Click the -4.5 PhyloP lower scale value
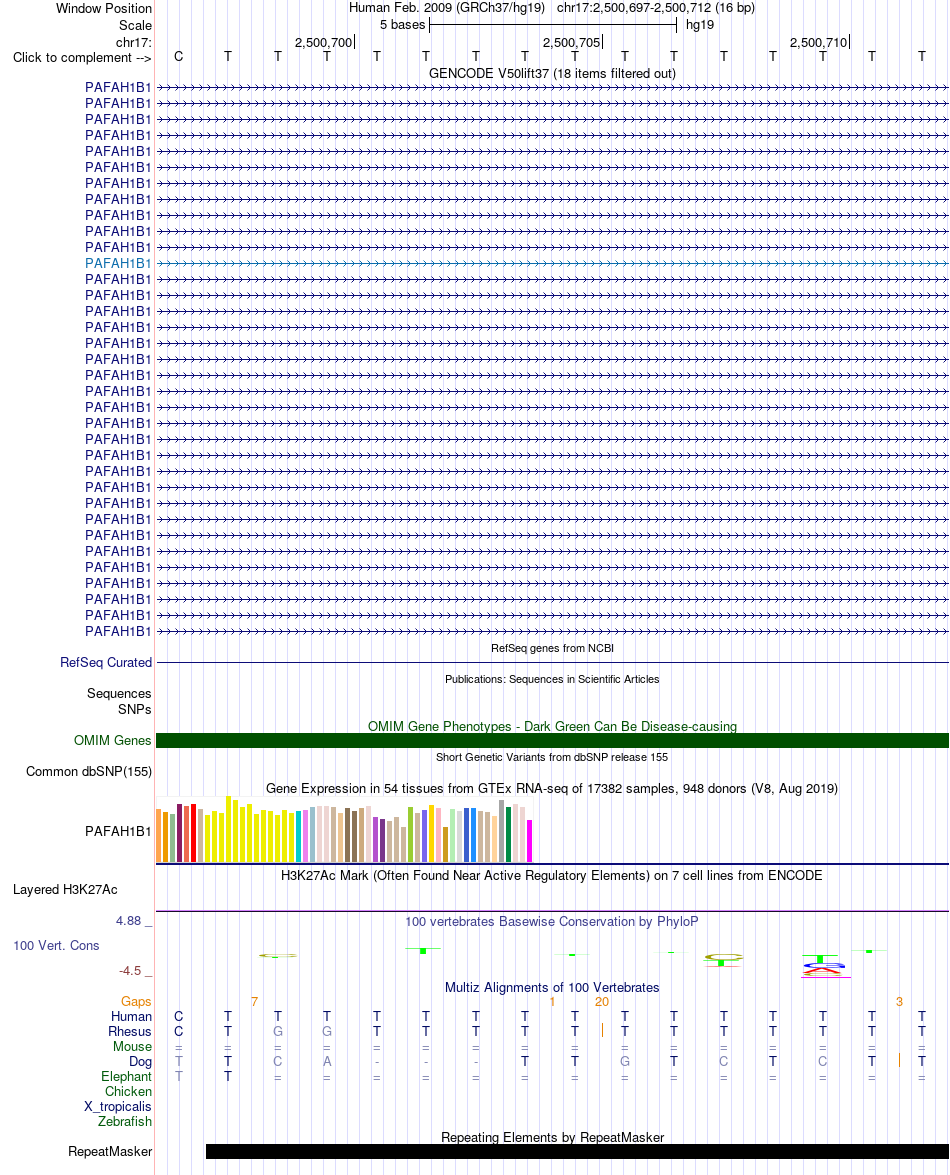 point(130,970)
